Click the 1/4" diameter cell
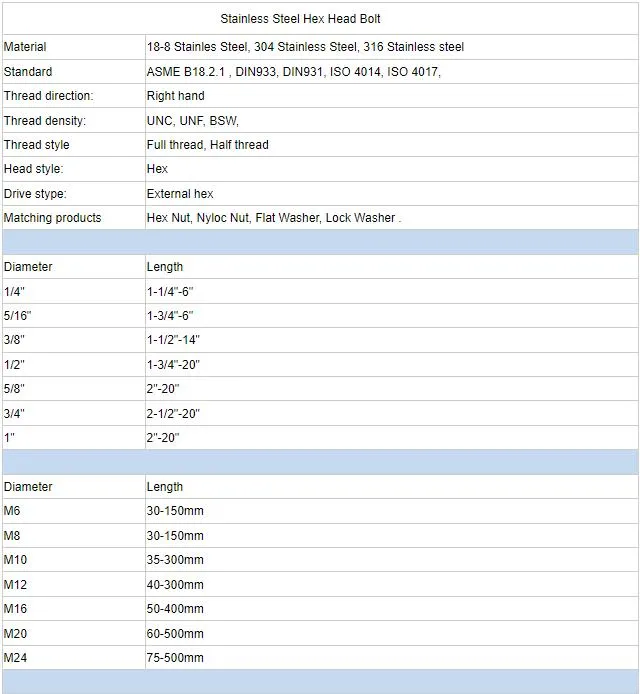Viewport: 640px width, 694px height. point(14,291)
